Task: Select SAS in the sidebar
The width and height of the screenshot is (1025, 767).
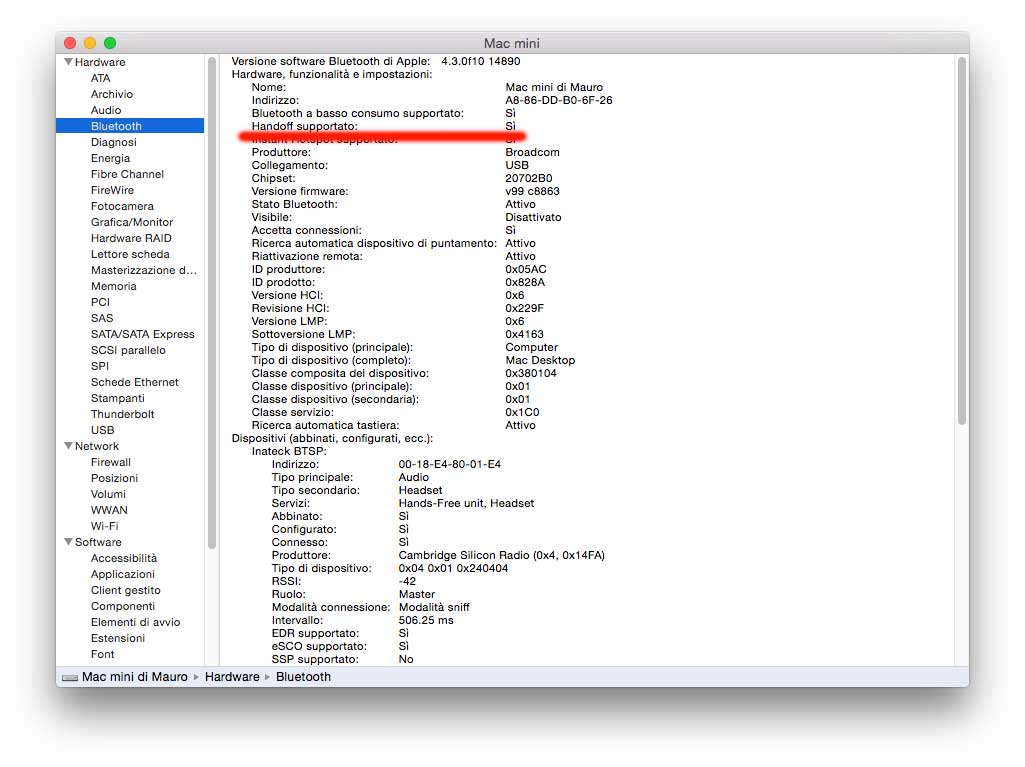Action: pyautogui.click(x=101, y=318)
